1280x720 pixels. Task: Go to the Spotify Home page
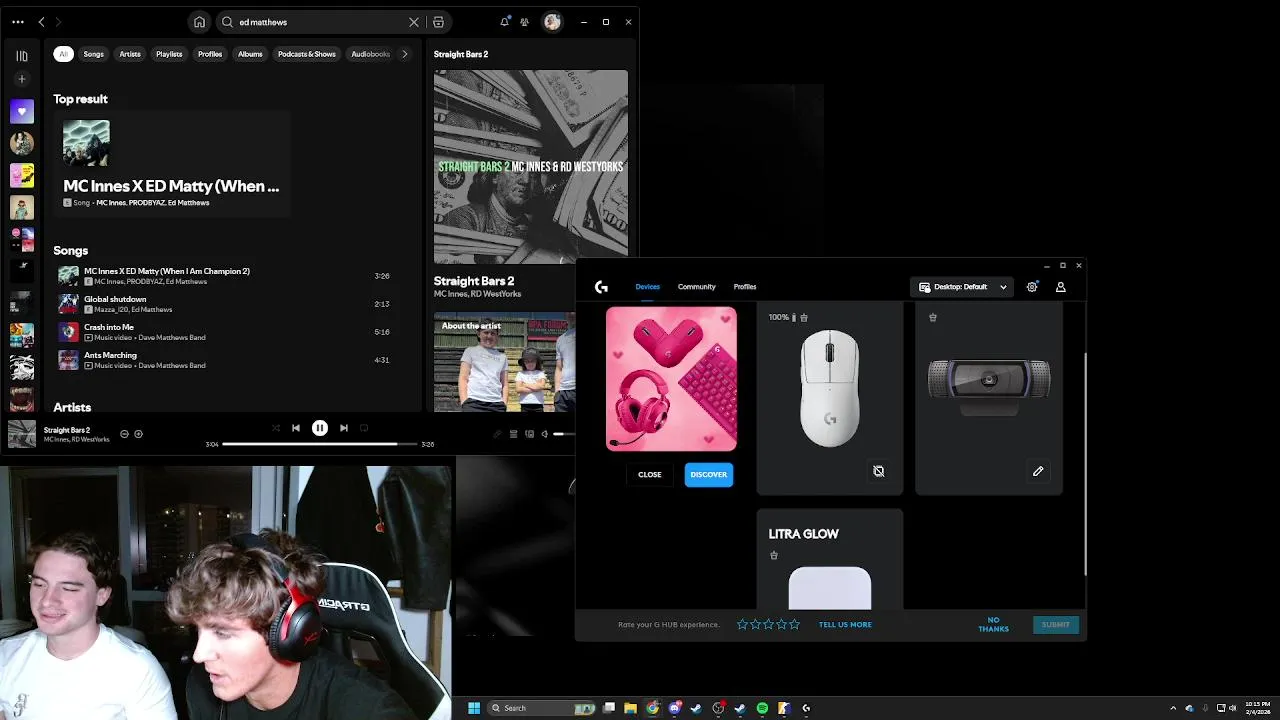click(199, 22)
